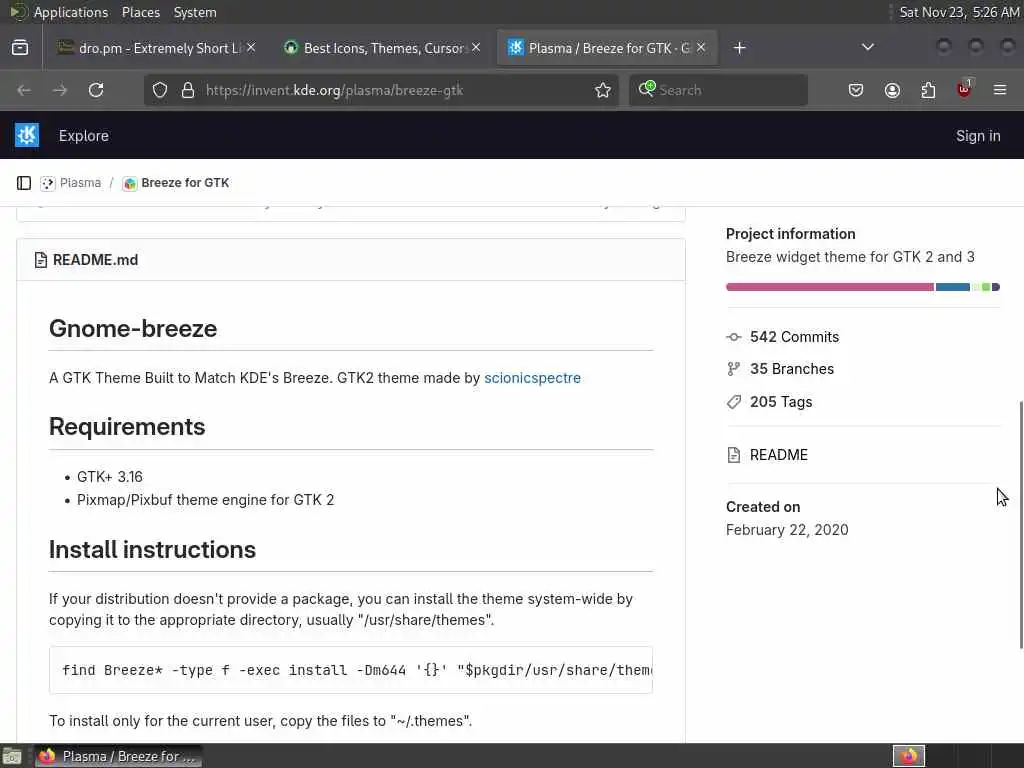Click the Sign in link

(978, 136)
